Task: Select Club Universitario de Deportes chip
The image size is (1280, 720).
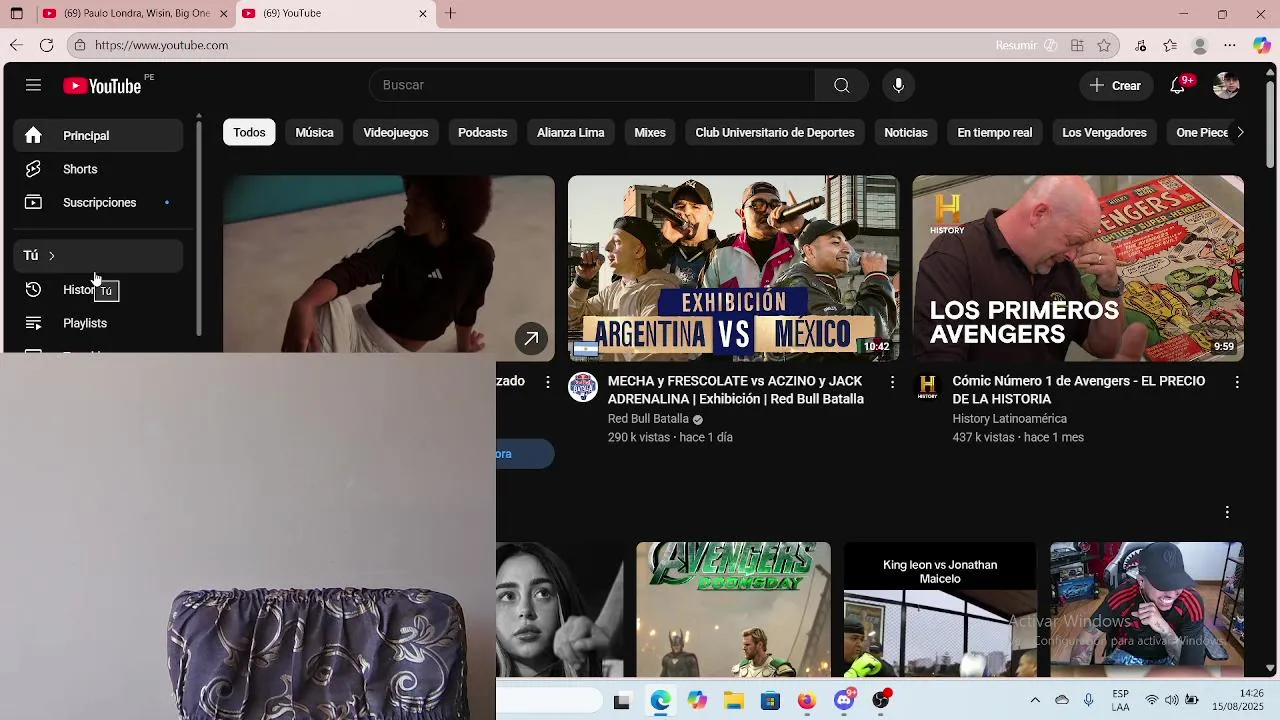Action: (775, 132)
